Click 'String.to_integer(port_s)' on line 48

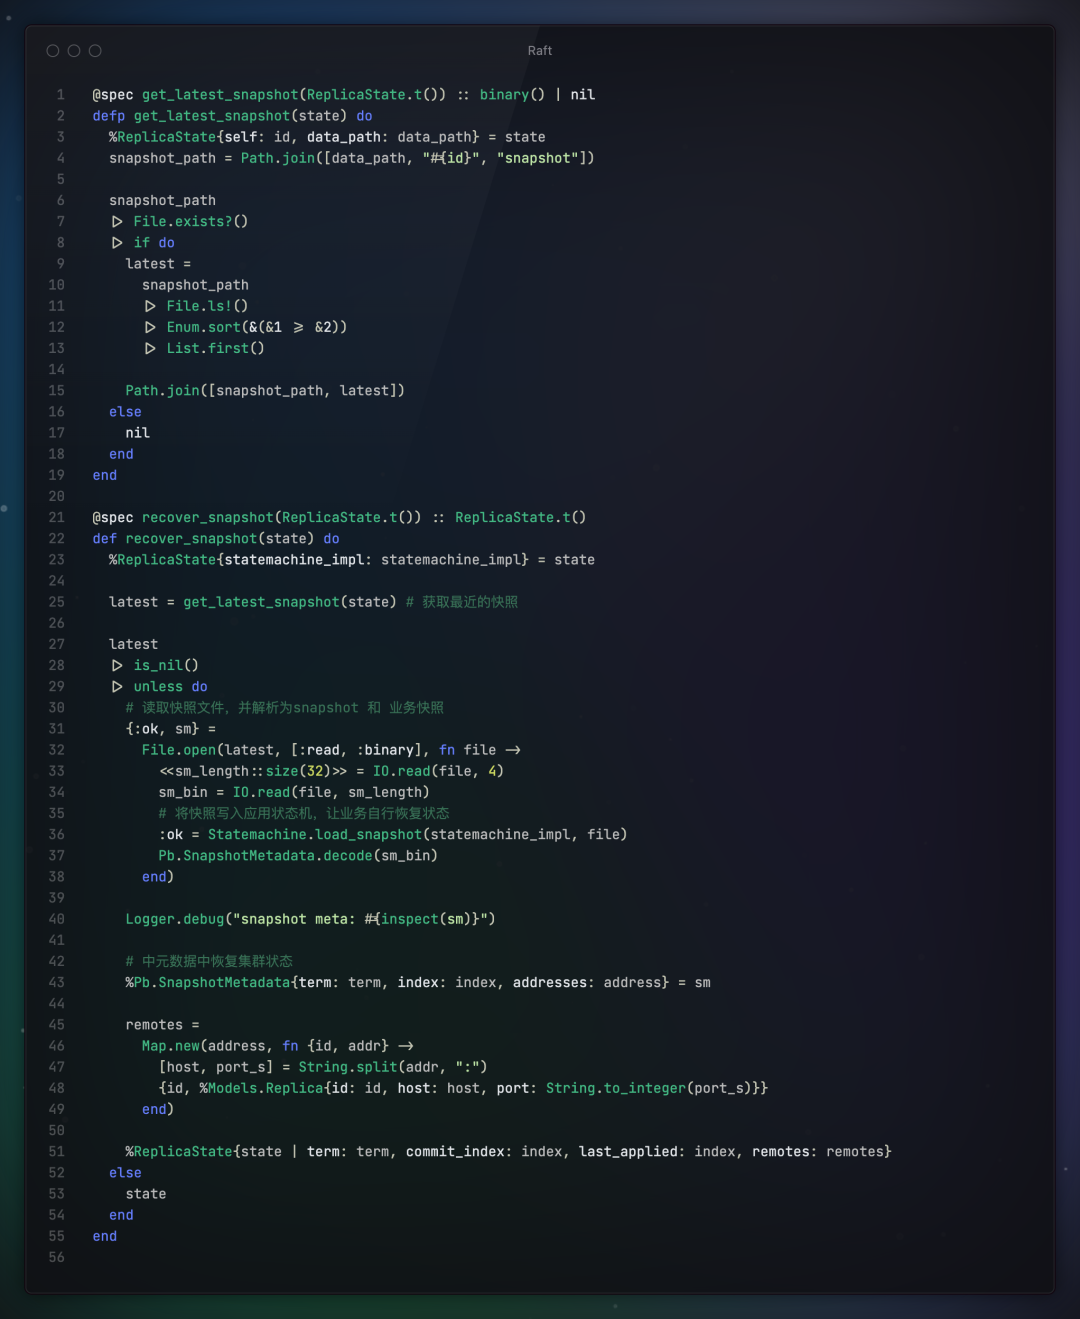pos(649,1088)
